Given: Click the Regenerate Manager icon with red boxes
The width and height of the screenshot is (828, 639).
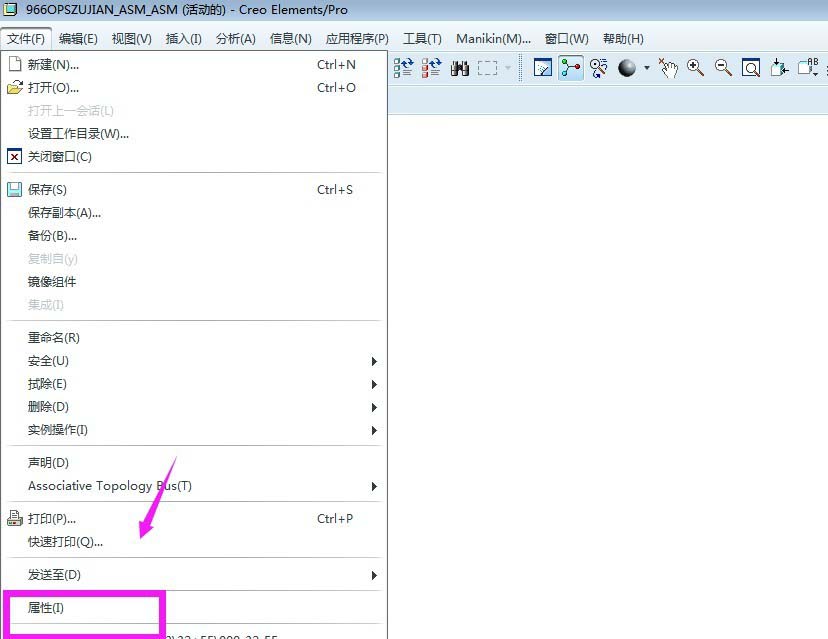Looking at the screenshot, I should (431, 68).
